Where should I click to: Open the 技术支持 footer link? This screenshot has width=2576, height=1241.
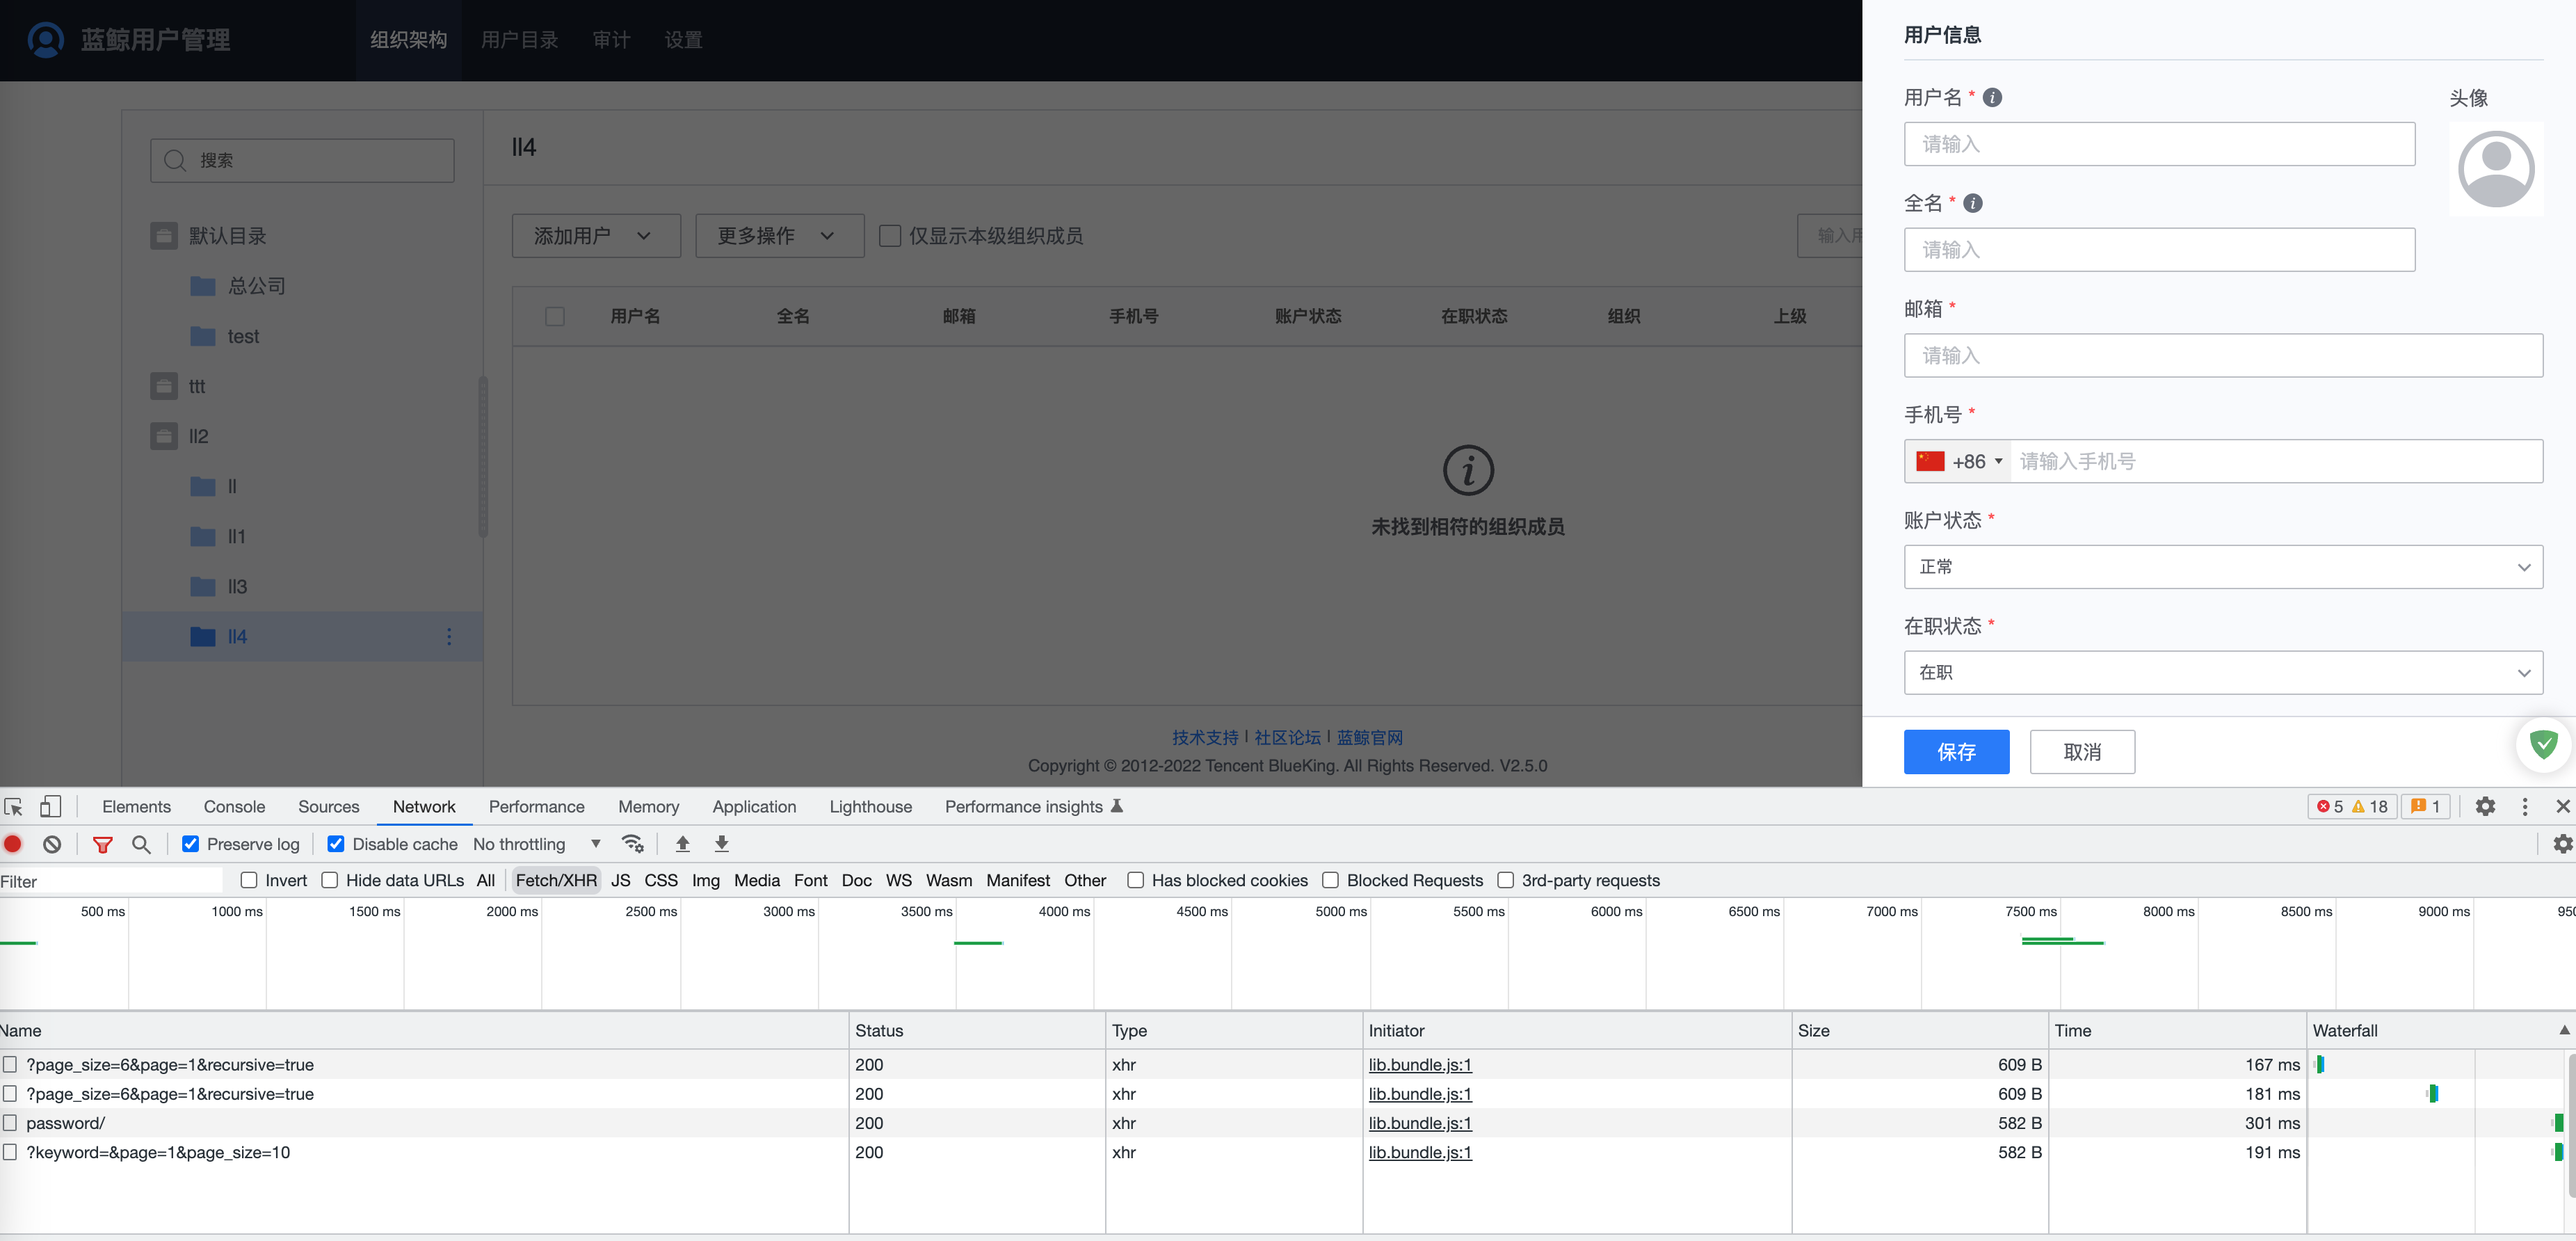tap(1204, 737)
